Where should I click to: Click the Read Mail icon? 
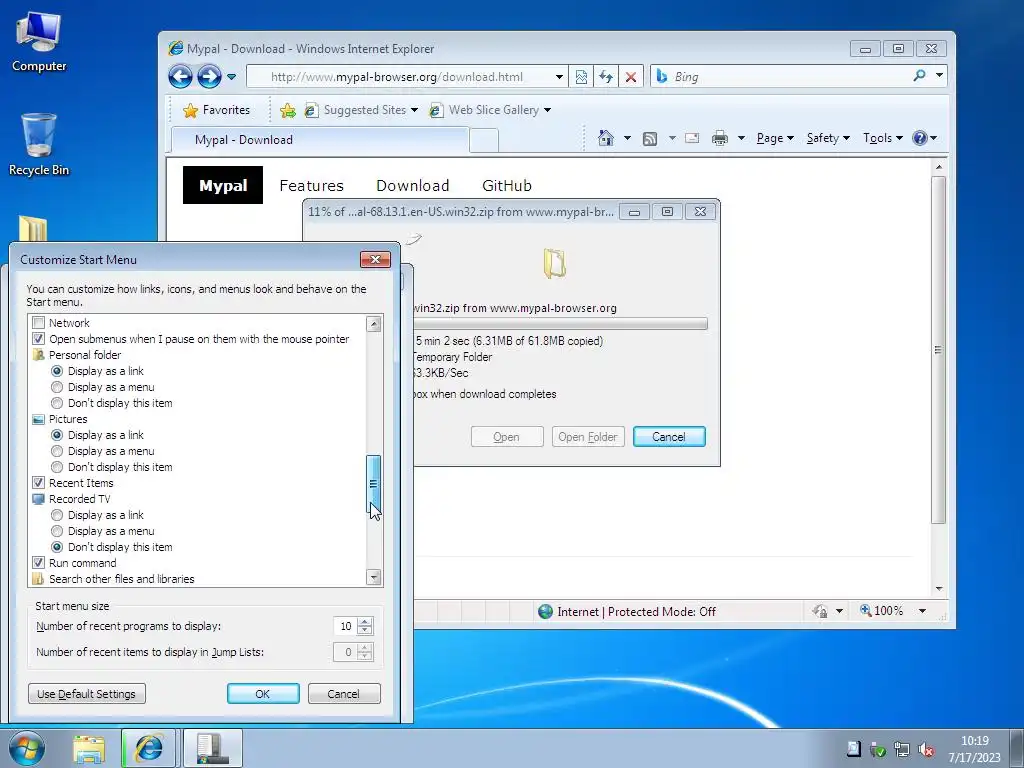click(692, 138)
